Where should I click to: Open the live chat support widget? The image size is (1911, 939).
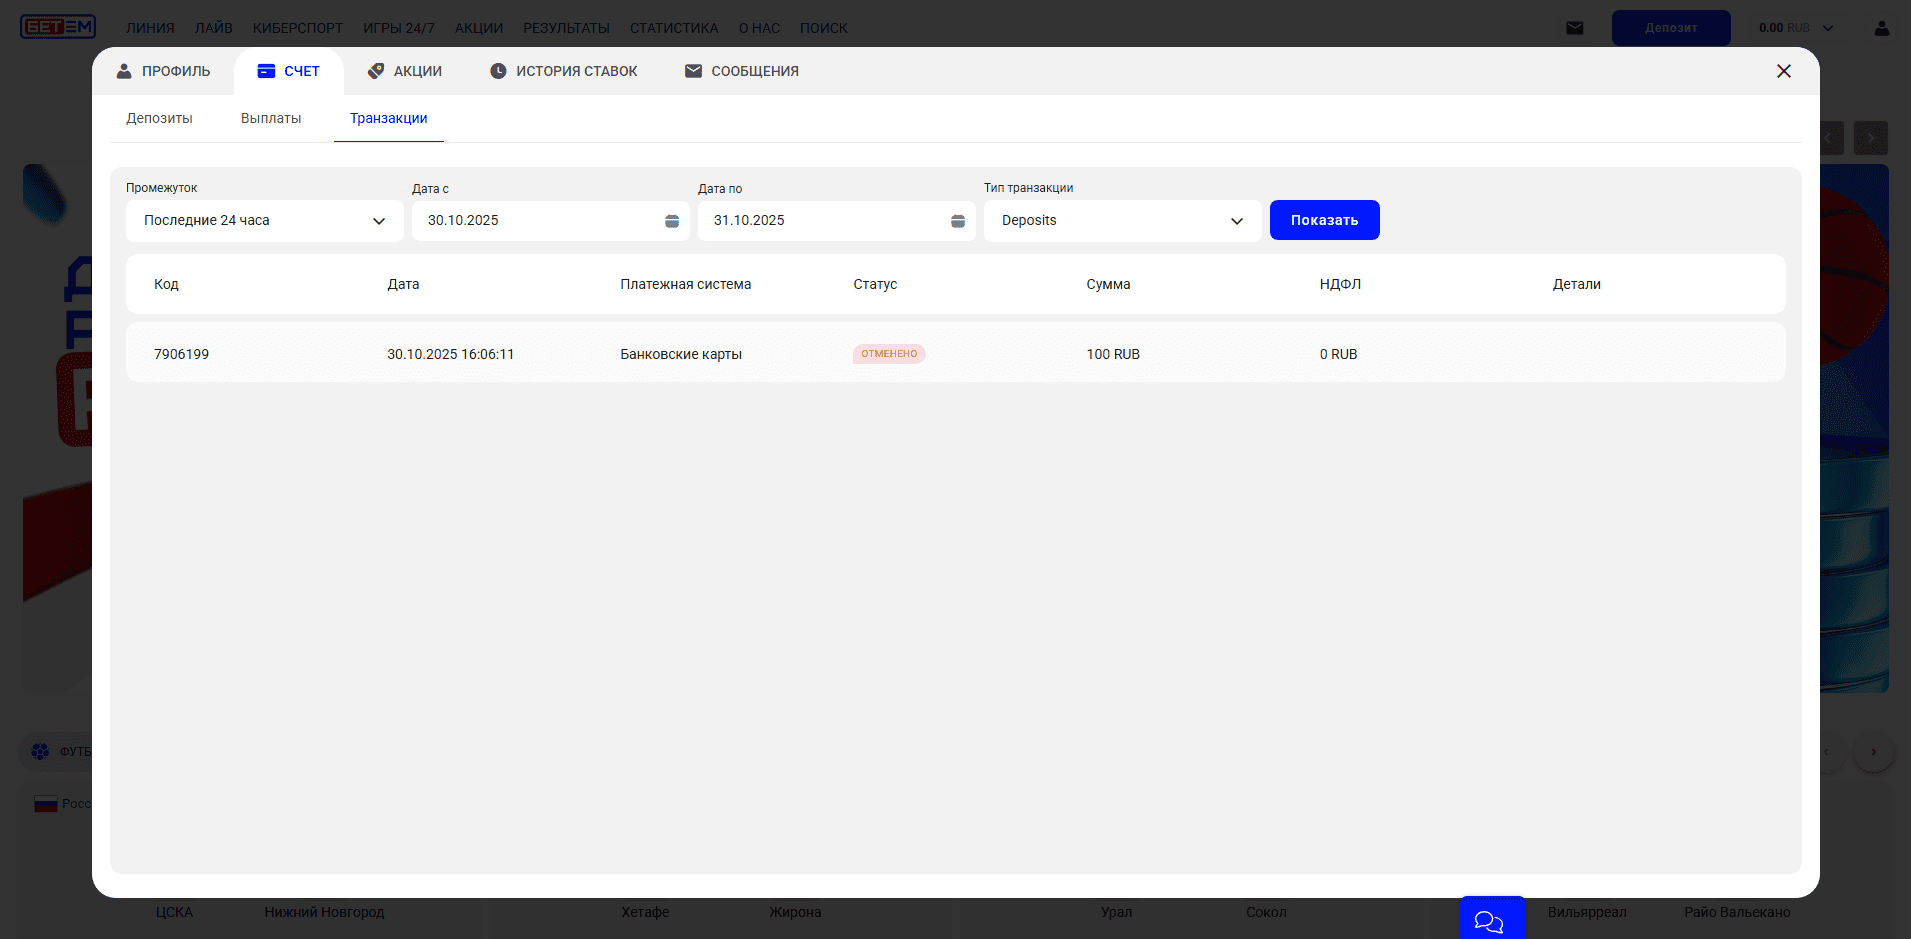point(1491,920)
